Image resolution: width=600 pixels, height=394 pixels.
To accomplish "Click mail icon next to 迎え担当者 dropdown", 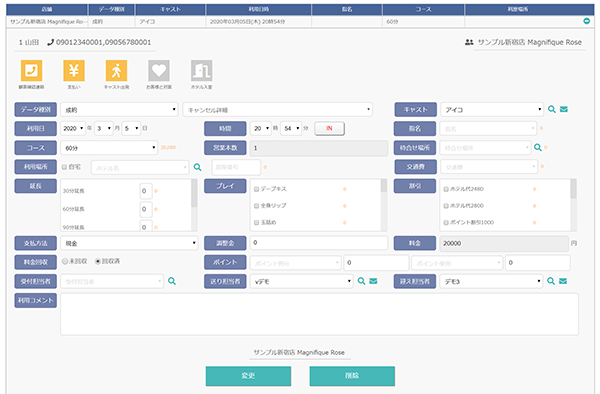I will click(x=563, y=281).
